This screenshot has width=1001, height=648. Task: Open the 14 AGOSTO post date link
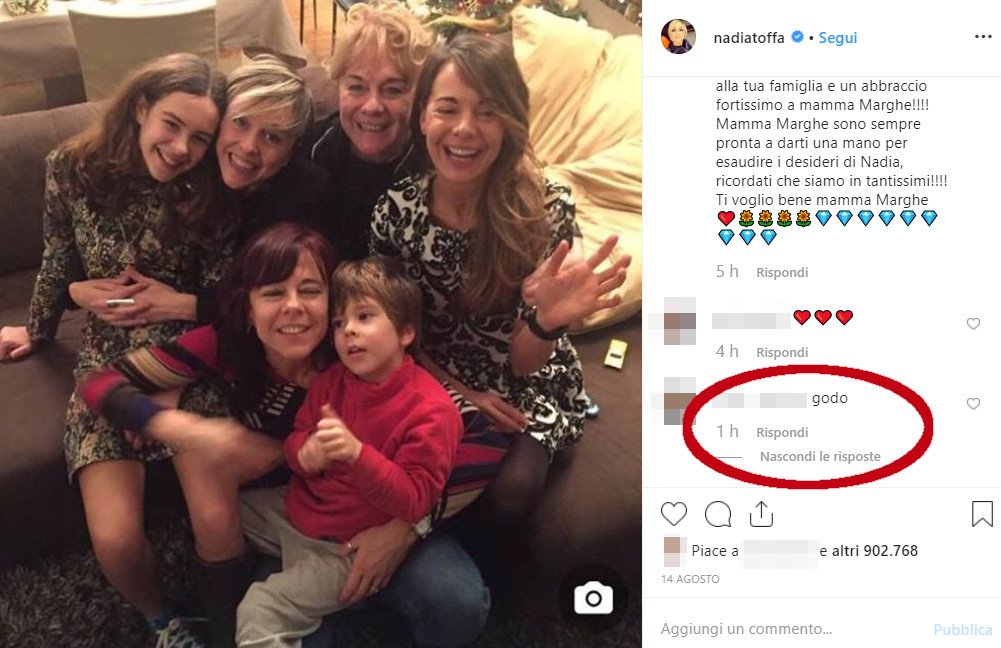[x=690, y=579]
